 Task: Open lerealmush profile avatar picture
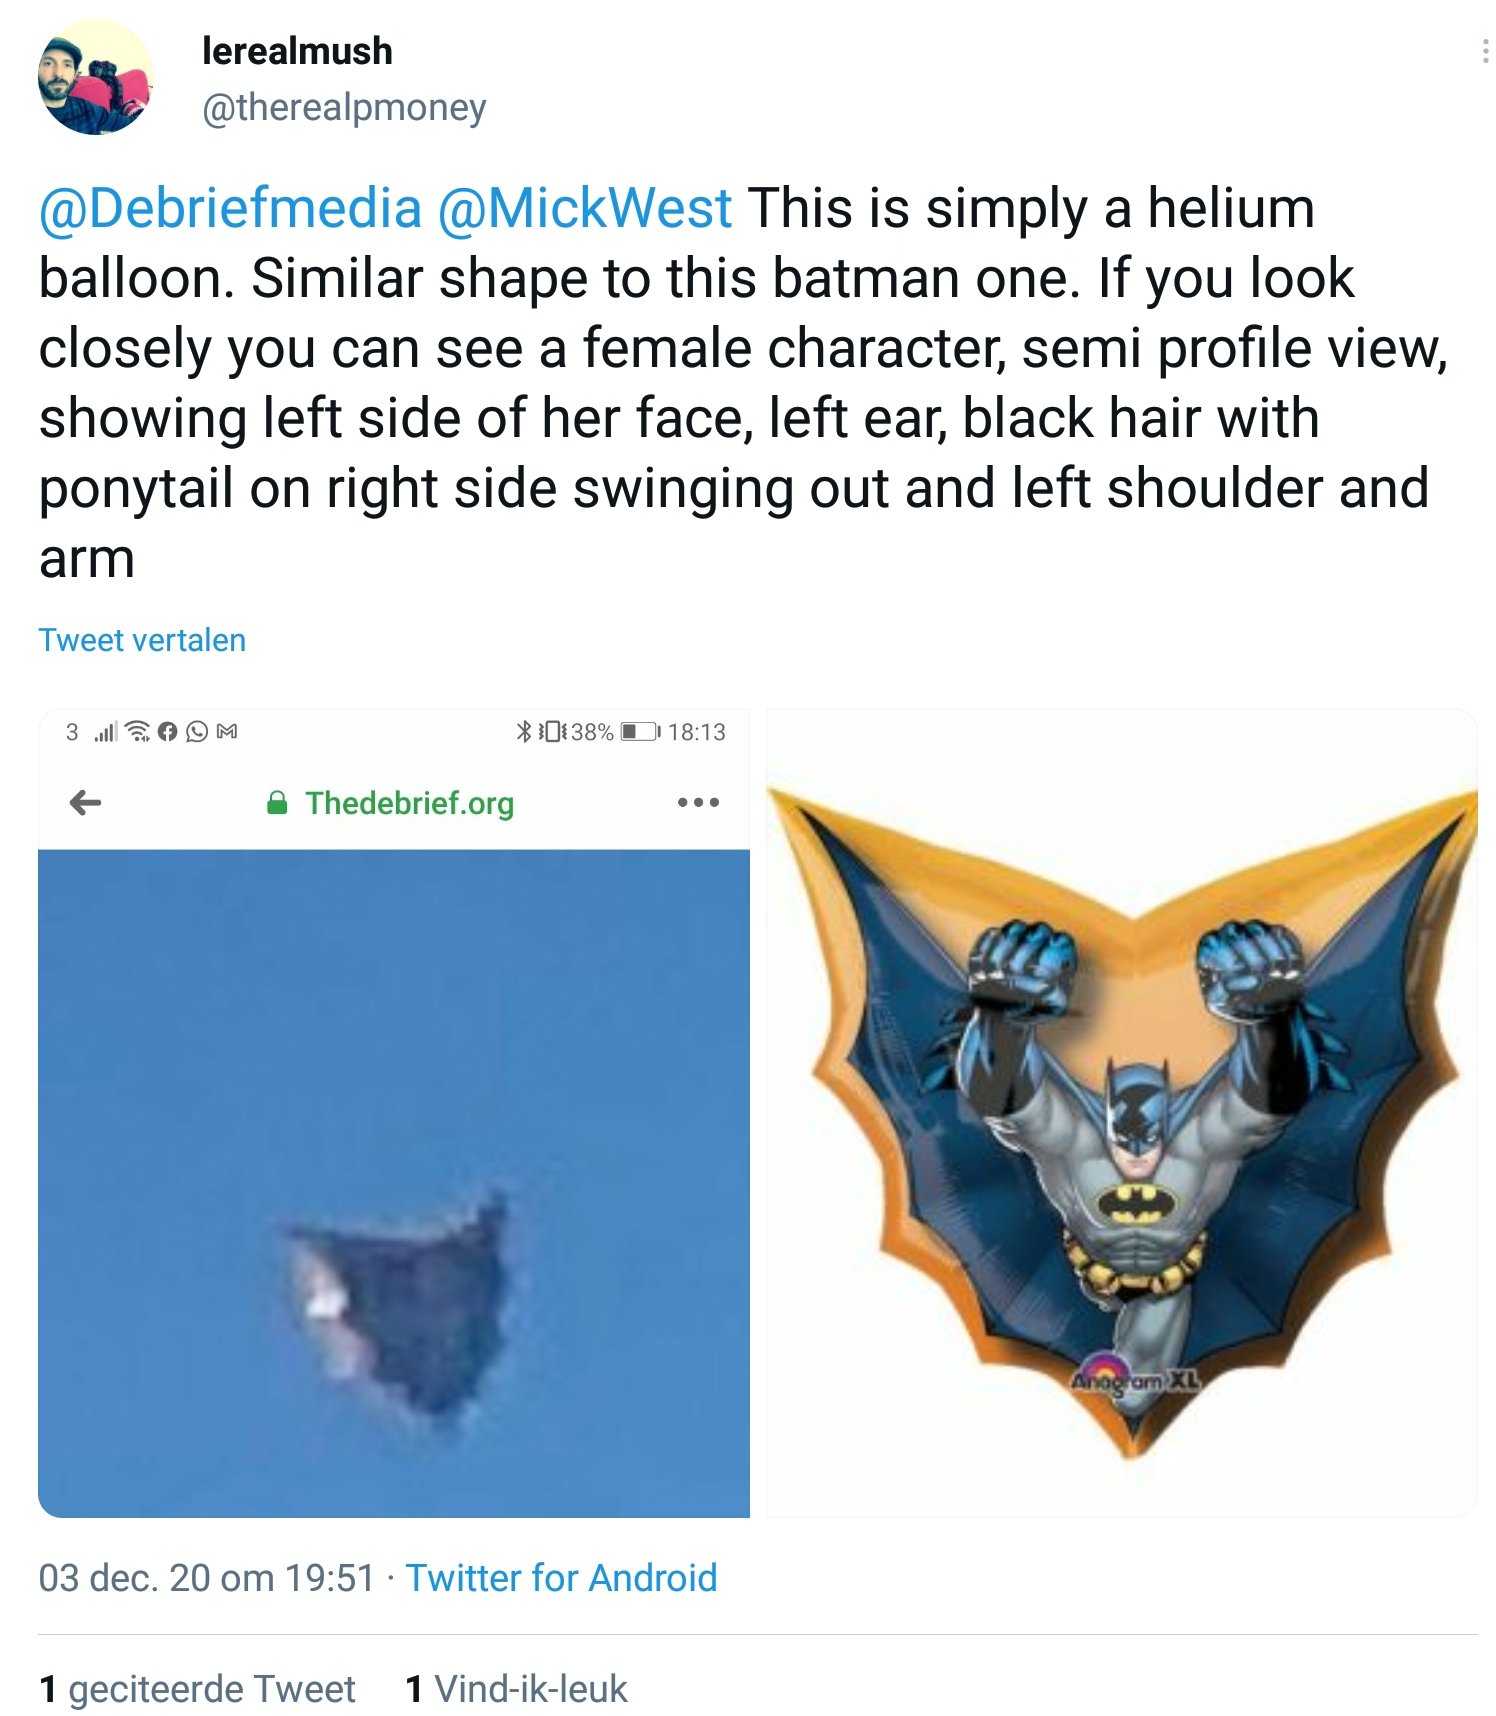tap(95, 77)
